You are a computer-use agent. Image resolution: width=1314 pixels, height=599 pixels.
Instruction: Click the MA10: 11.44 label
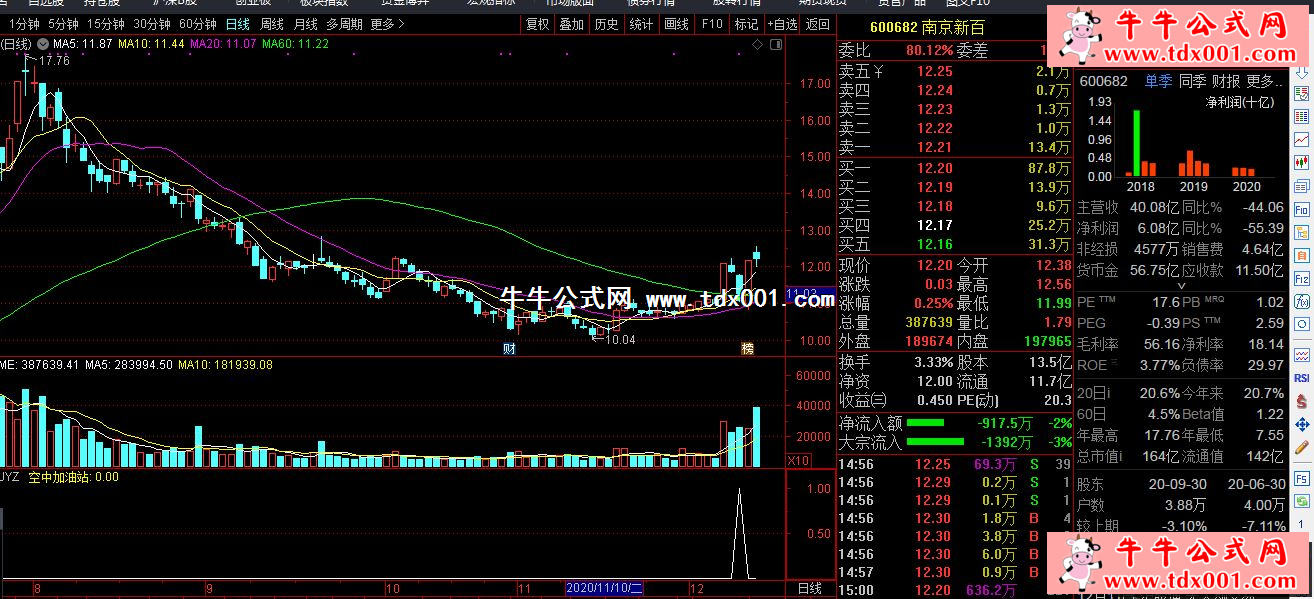point(151,45)
